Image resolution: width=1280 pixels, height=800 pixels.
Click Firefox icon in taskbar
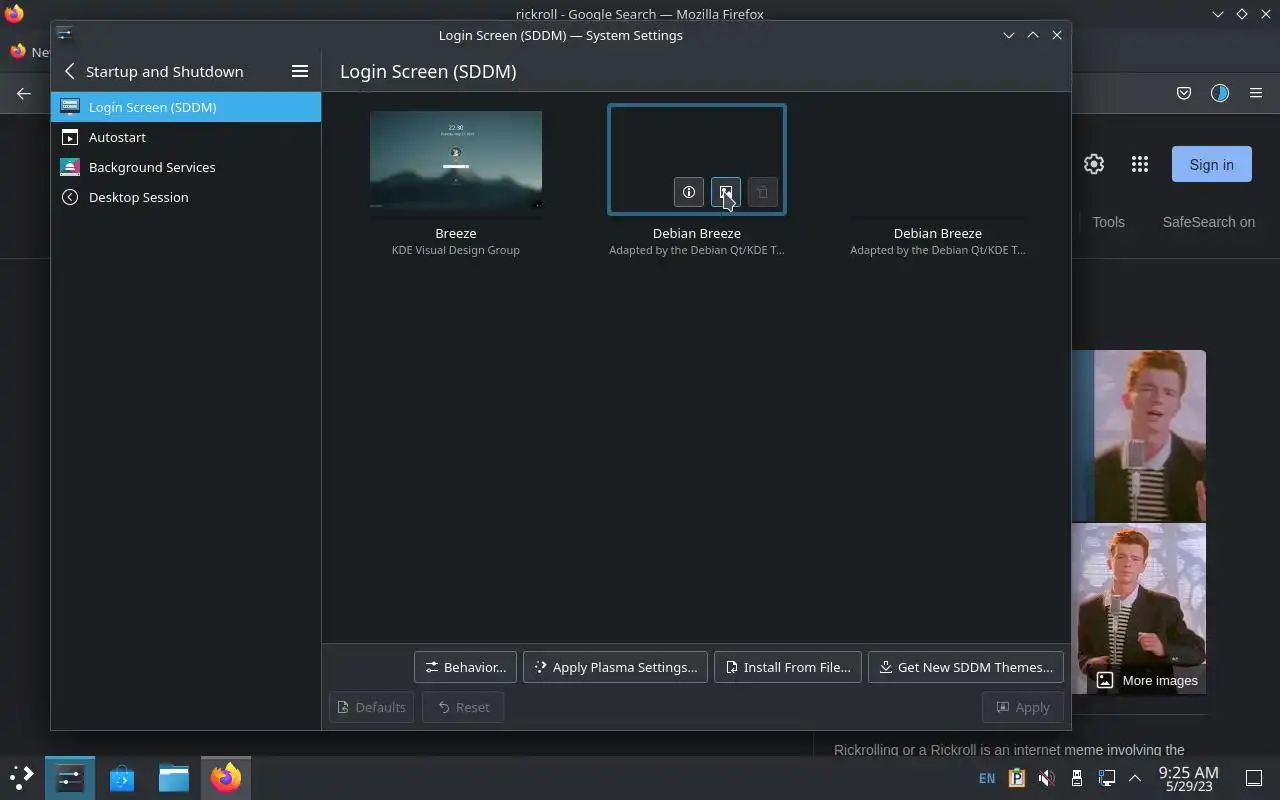(x=226, y=777)
